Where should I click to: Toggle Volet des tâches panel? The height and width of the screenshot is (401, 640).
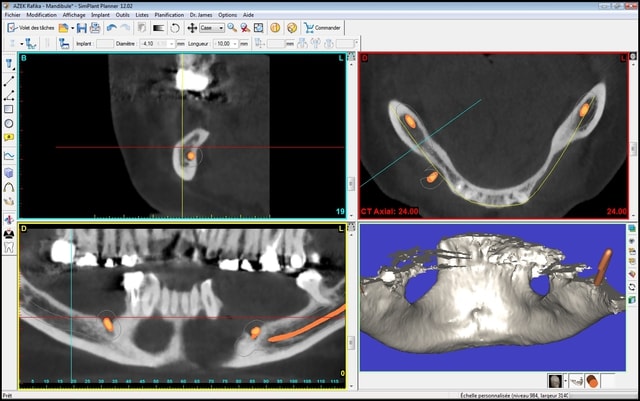click(x=30, y=28)
